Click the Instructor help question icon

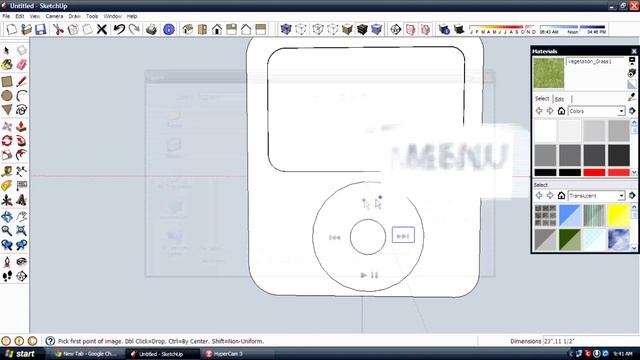50,341
